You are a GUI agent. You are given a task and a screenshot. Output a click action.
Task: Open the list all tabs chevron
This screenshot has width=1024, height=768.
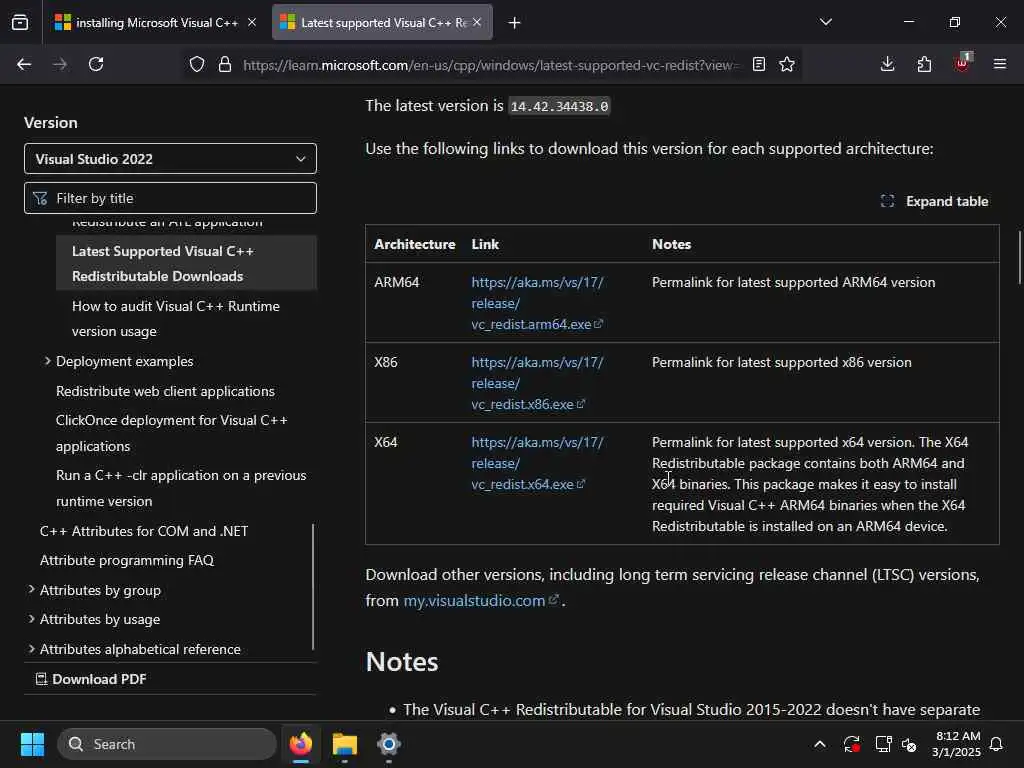826,22
